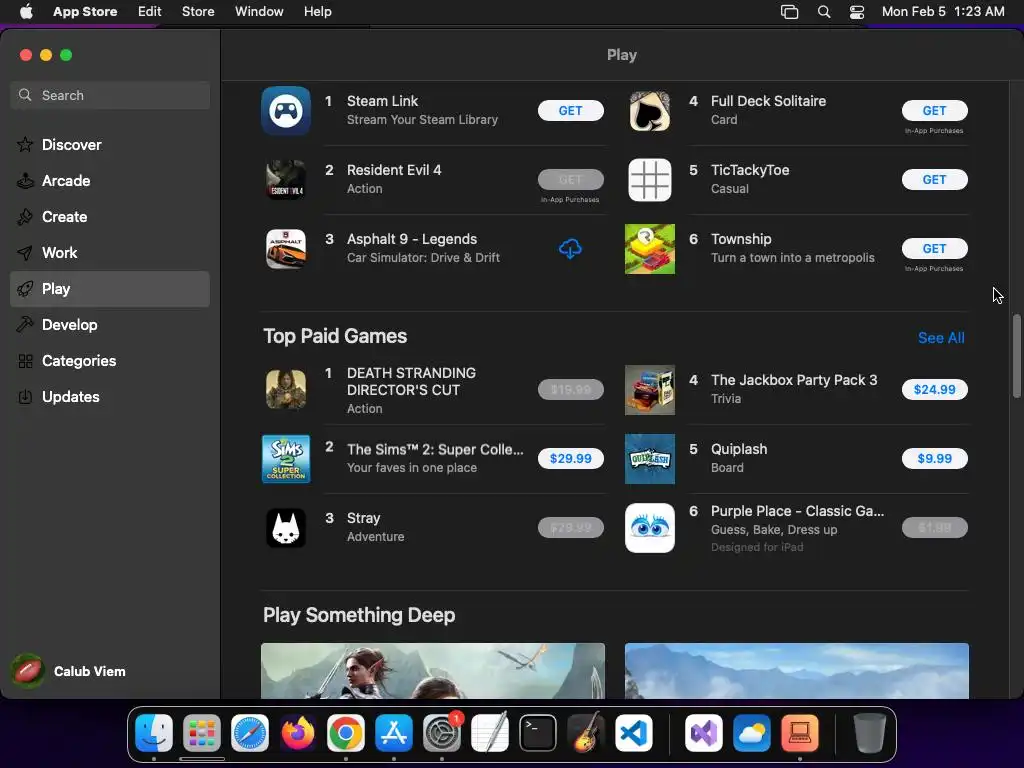
Task: Launch GarageBand from the Dock
Action: click(x=586, y=733)
